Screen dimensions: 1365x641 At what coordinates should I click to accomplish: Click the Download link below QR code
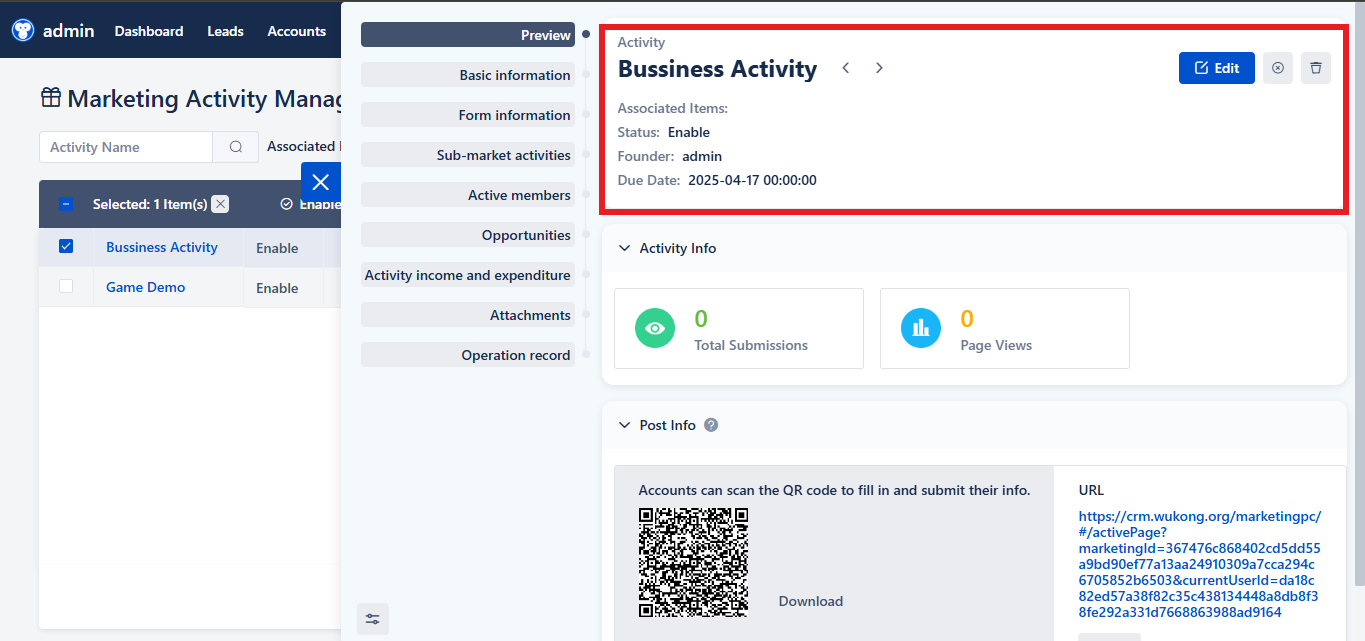click(810, 600)
